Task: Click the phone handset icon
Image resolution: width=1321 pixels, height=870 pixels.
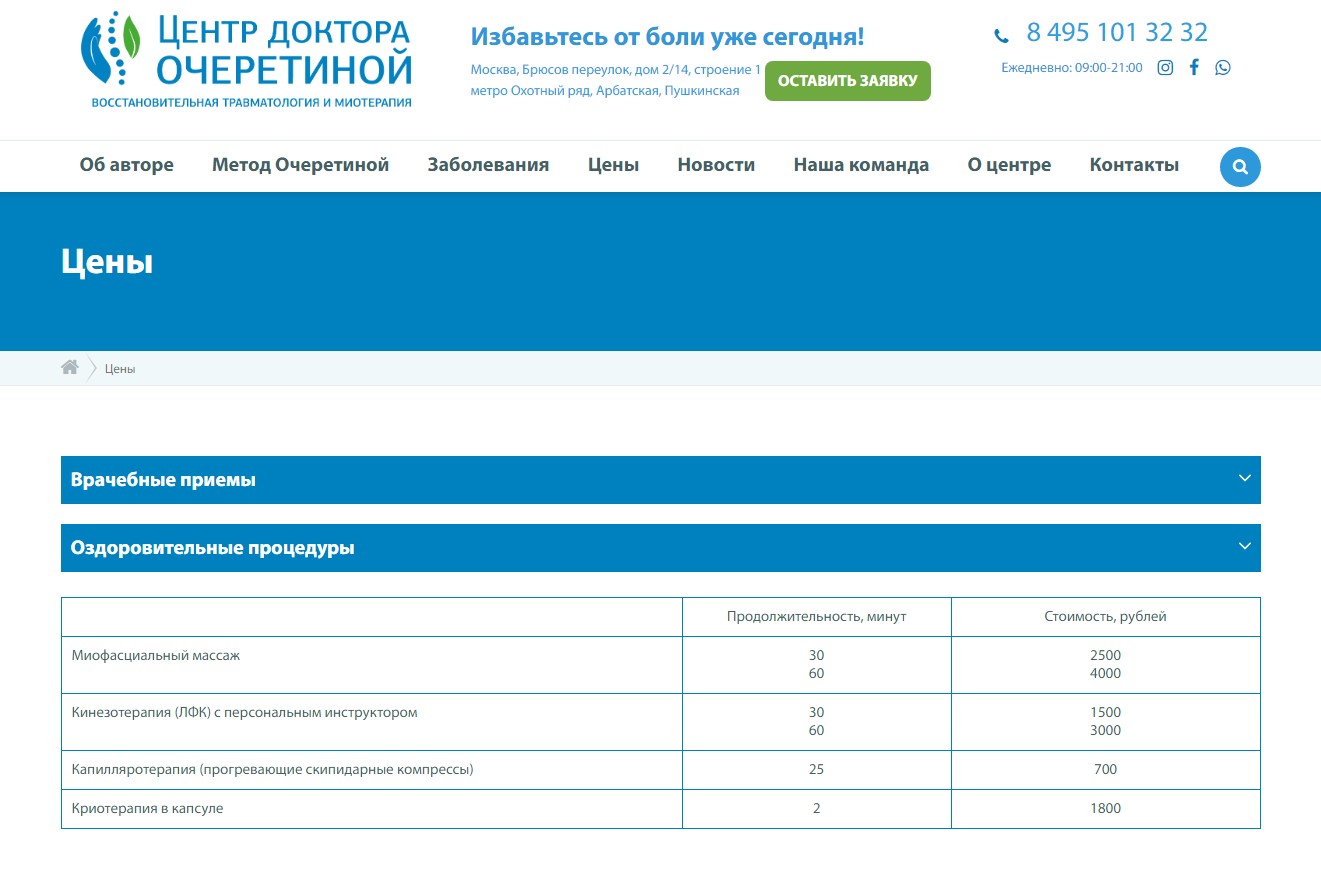Action: [x=1001, y=36]
